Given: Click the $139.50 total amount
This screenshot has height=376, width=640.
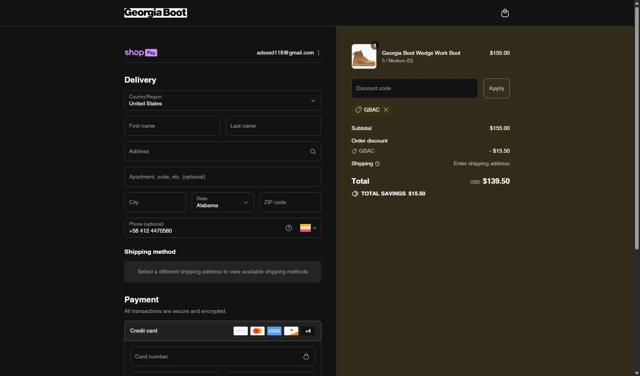Looking at the screenshot, I should point(496,181).
